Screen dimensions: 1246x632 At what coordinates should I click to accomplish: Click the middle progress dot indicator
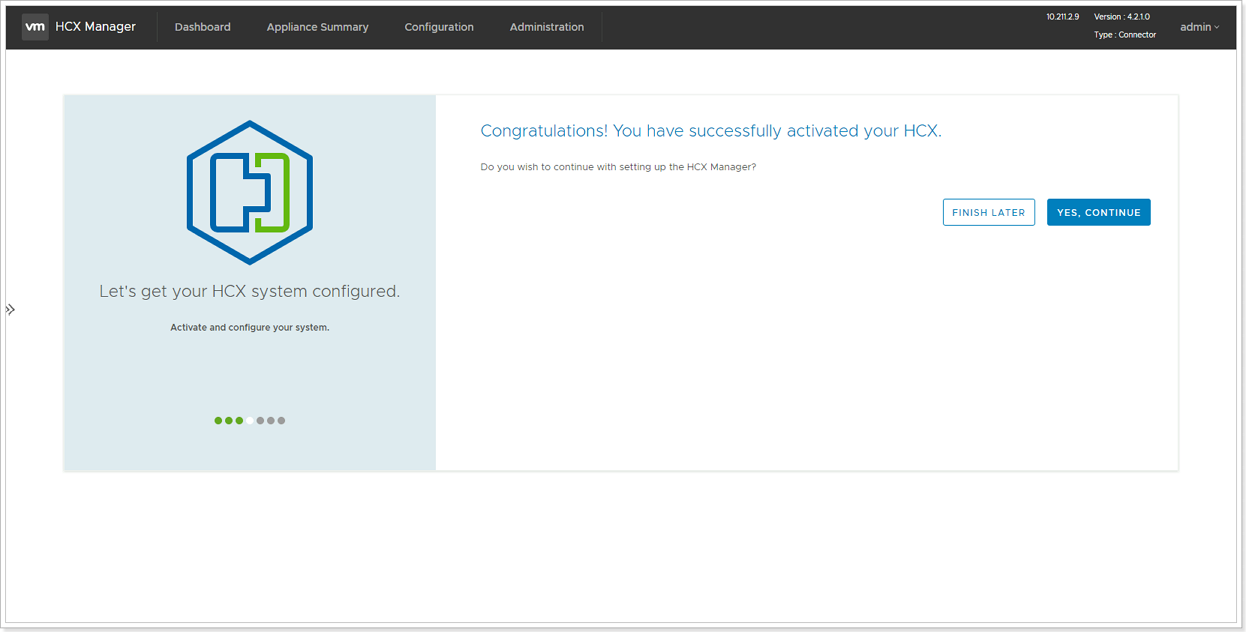coord(249,420)
